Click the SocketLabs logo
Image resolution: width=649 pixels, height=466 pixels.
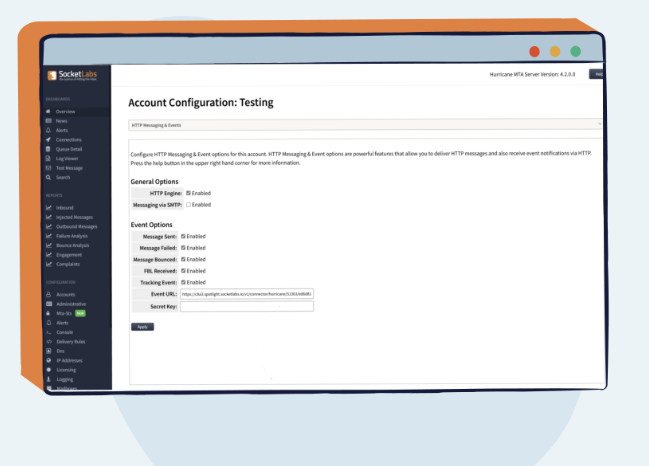(x=71, y=77)
